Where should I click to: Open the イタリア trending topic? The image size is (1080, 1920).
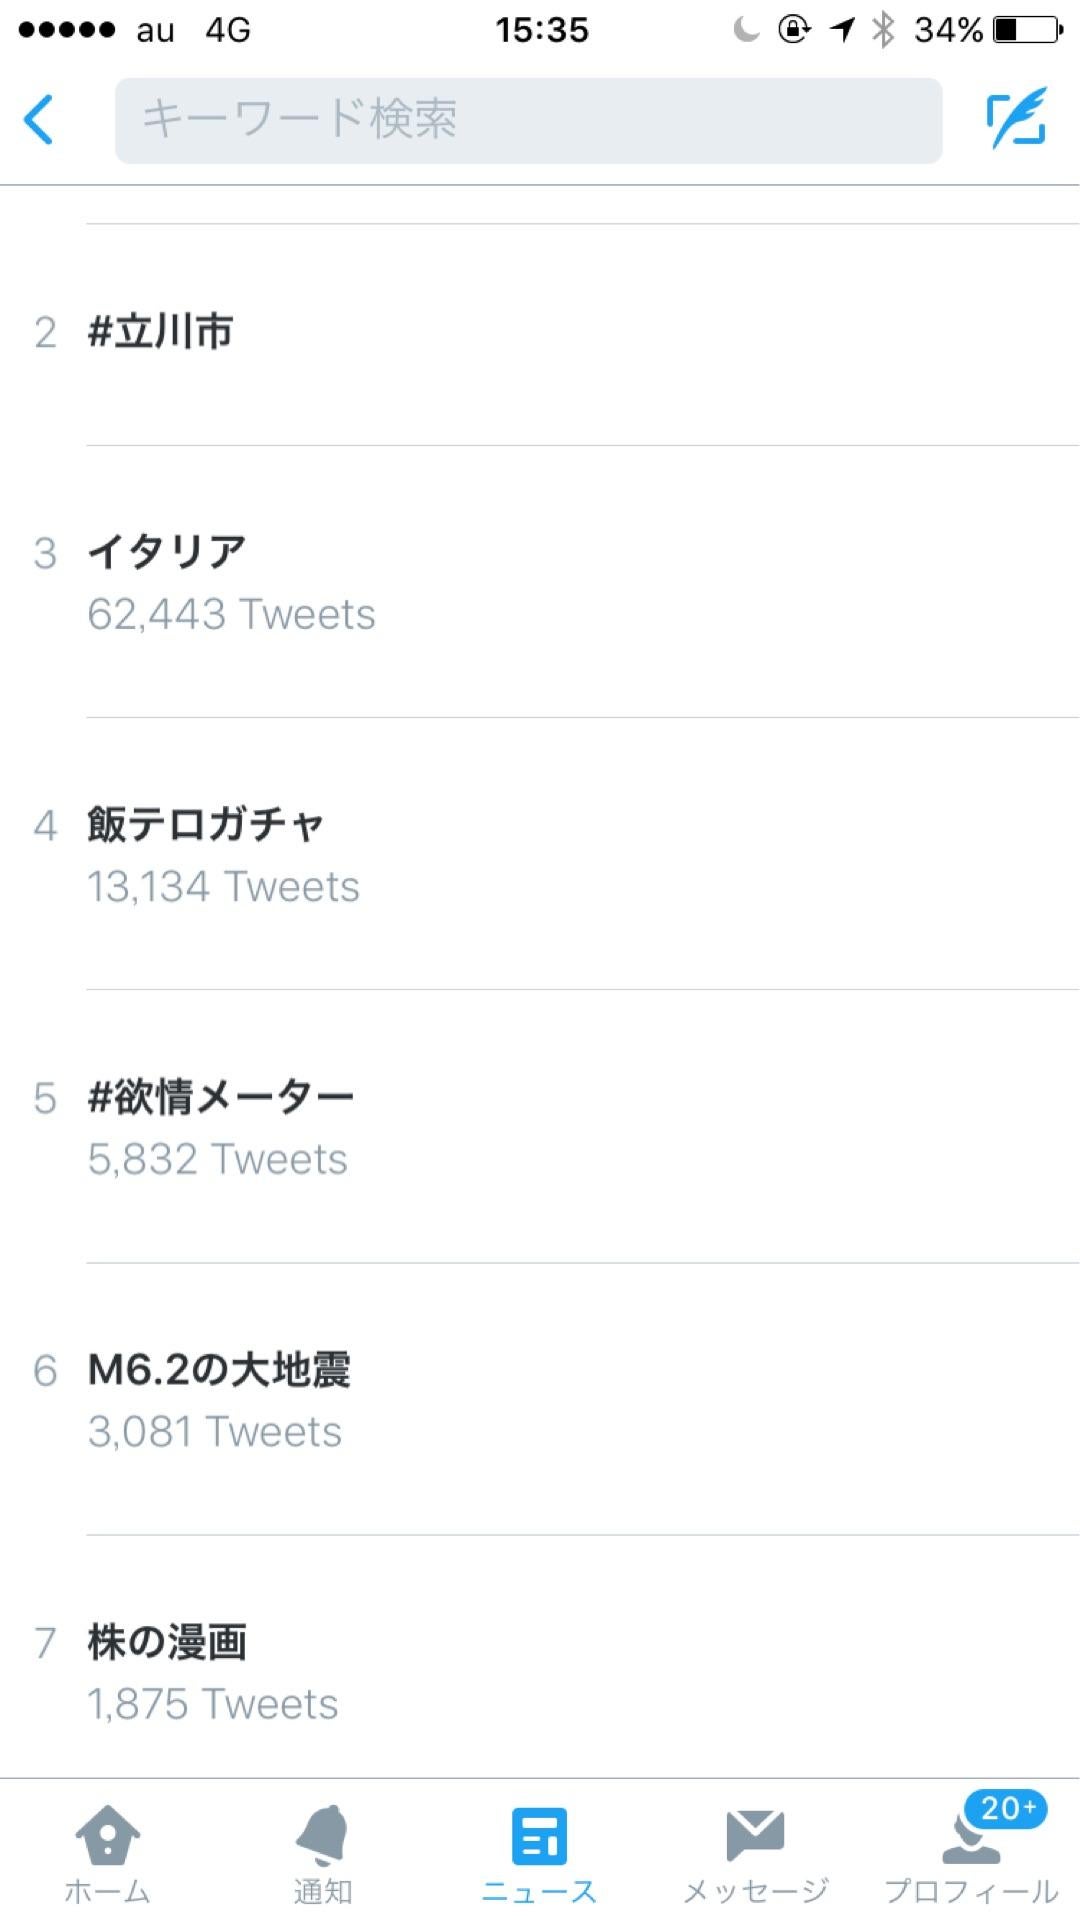click(x=167, y=552)
